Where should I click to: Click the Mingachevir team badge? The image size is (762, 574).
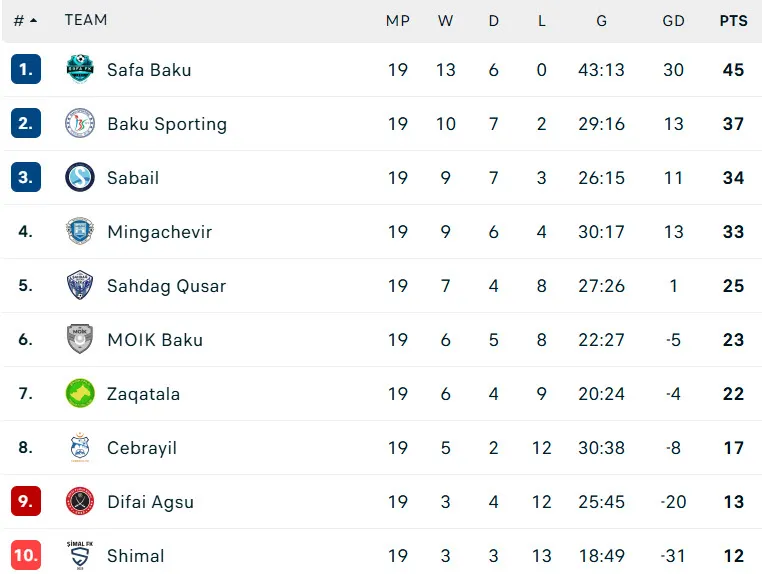click(80, 231)
